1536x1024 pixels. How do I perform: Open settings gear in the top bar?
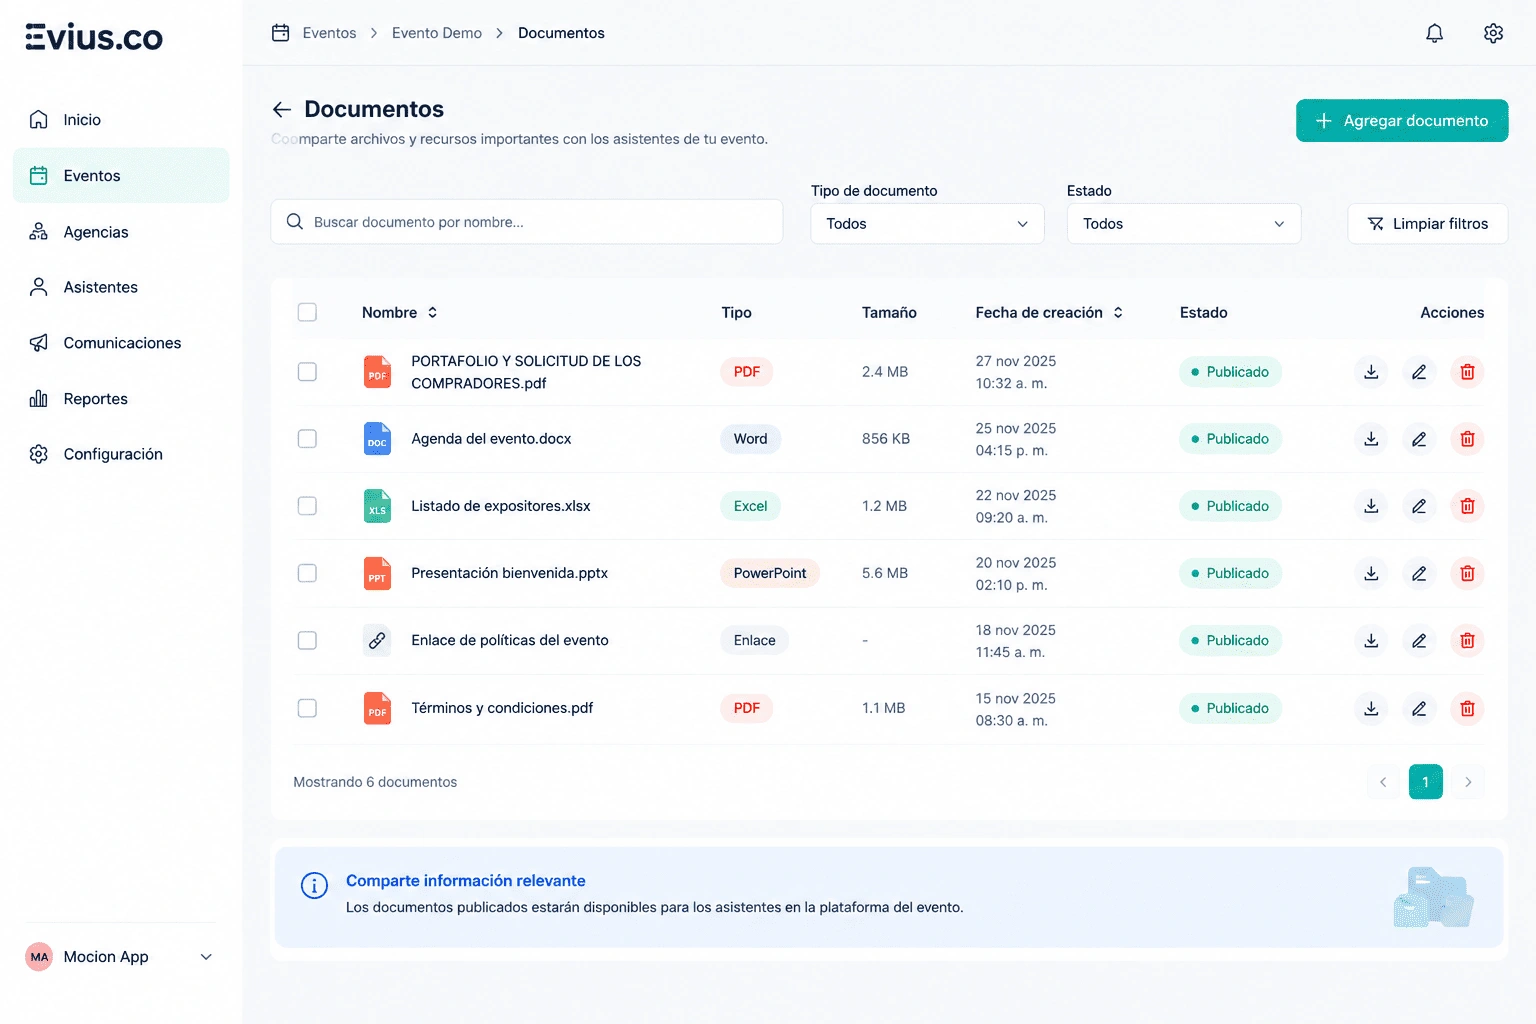pos(1493,33)
